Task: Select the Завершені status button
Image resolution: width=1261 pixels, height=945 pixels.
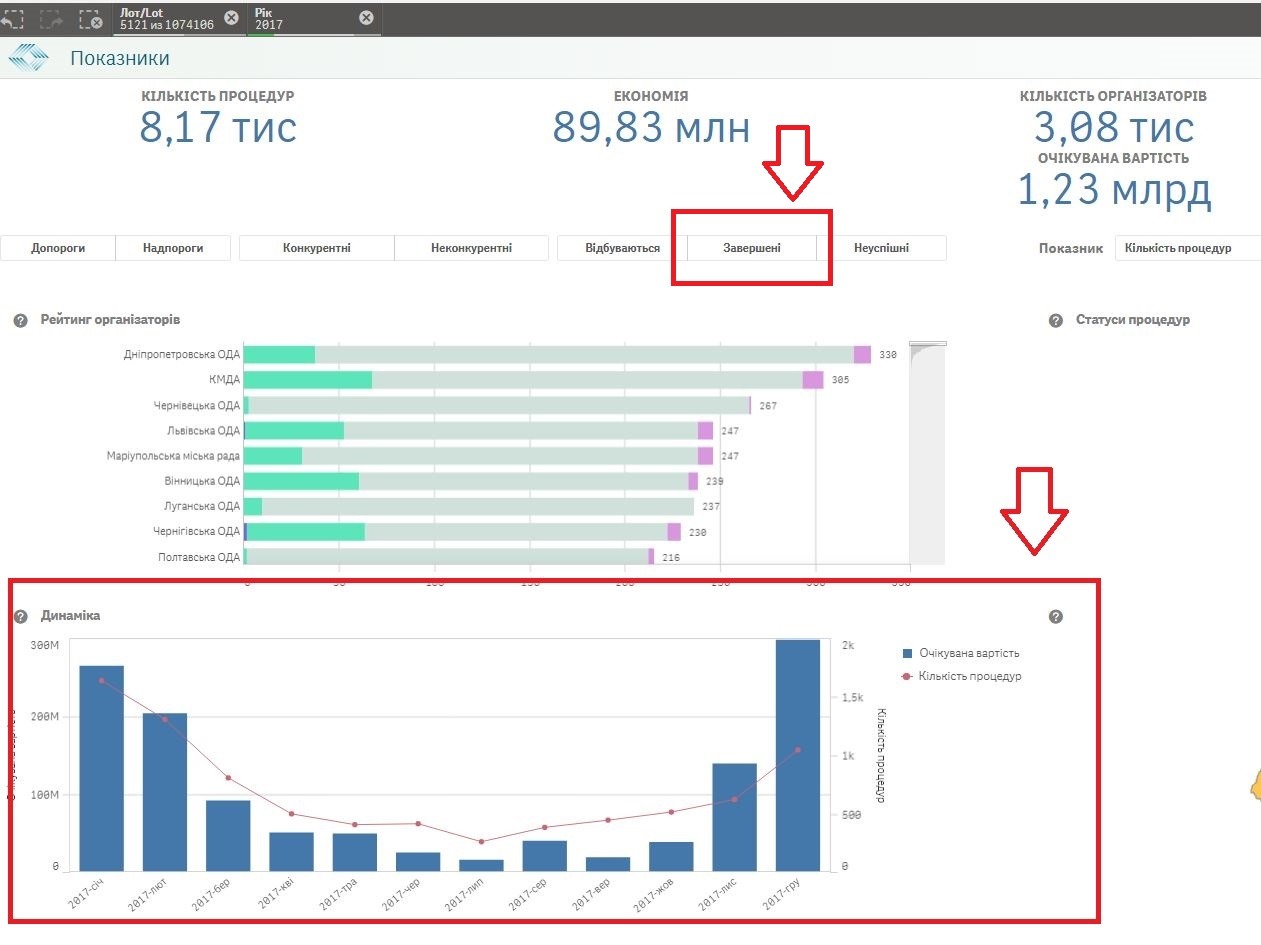Action: (752, 248)
